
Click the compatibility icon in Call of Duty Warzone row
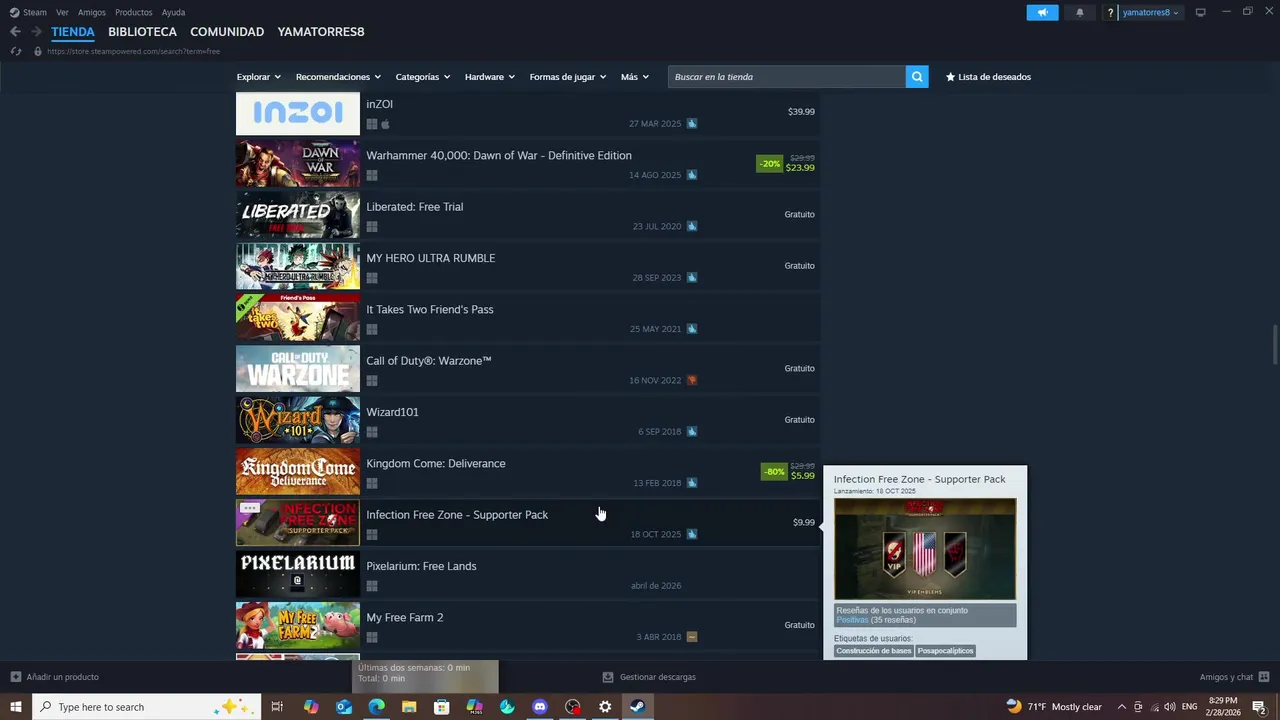(692, 380)
